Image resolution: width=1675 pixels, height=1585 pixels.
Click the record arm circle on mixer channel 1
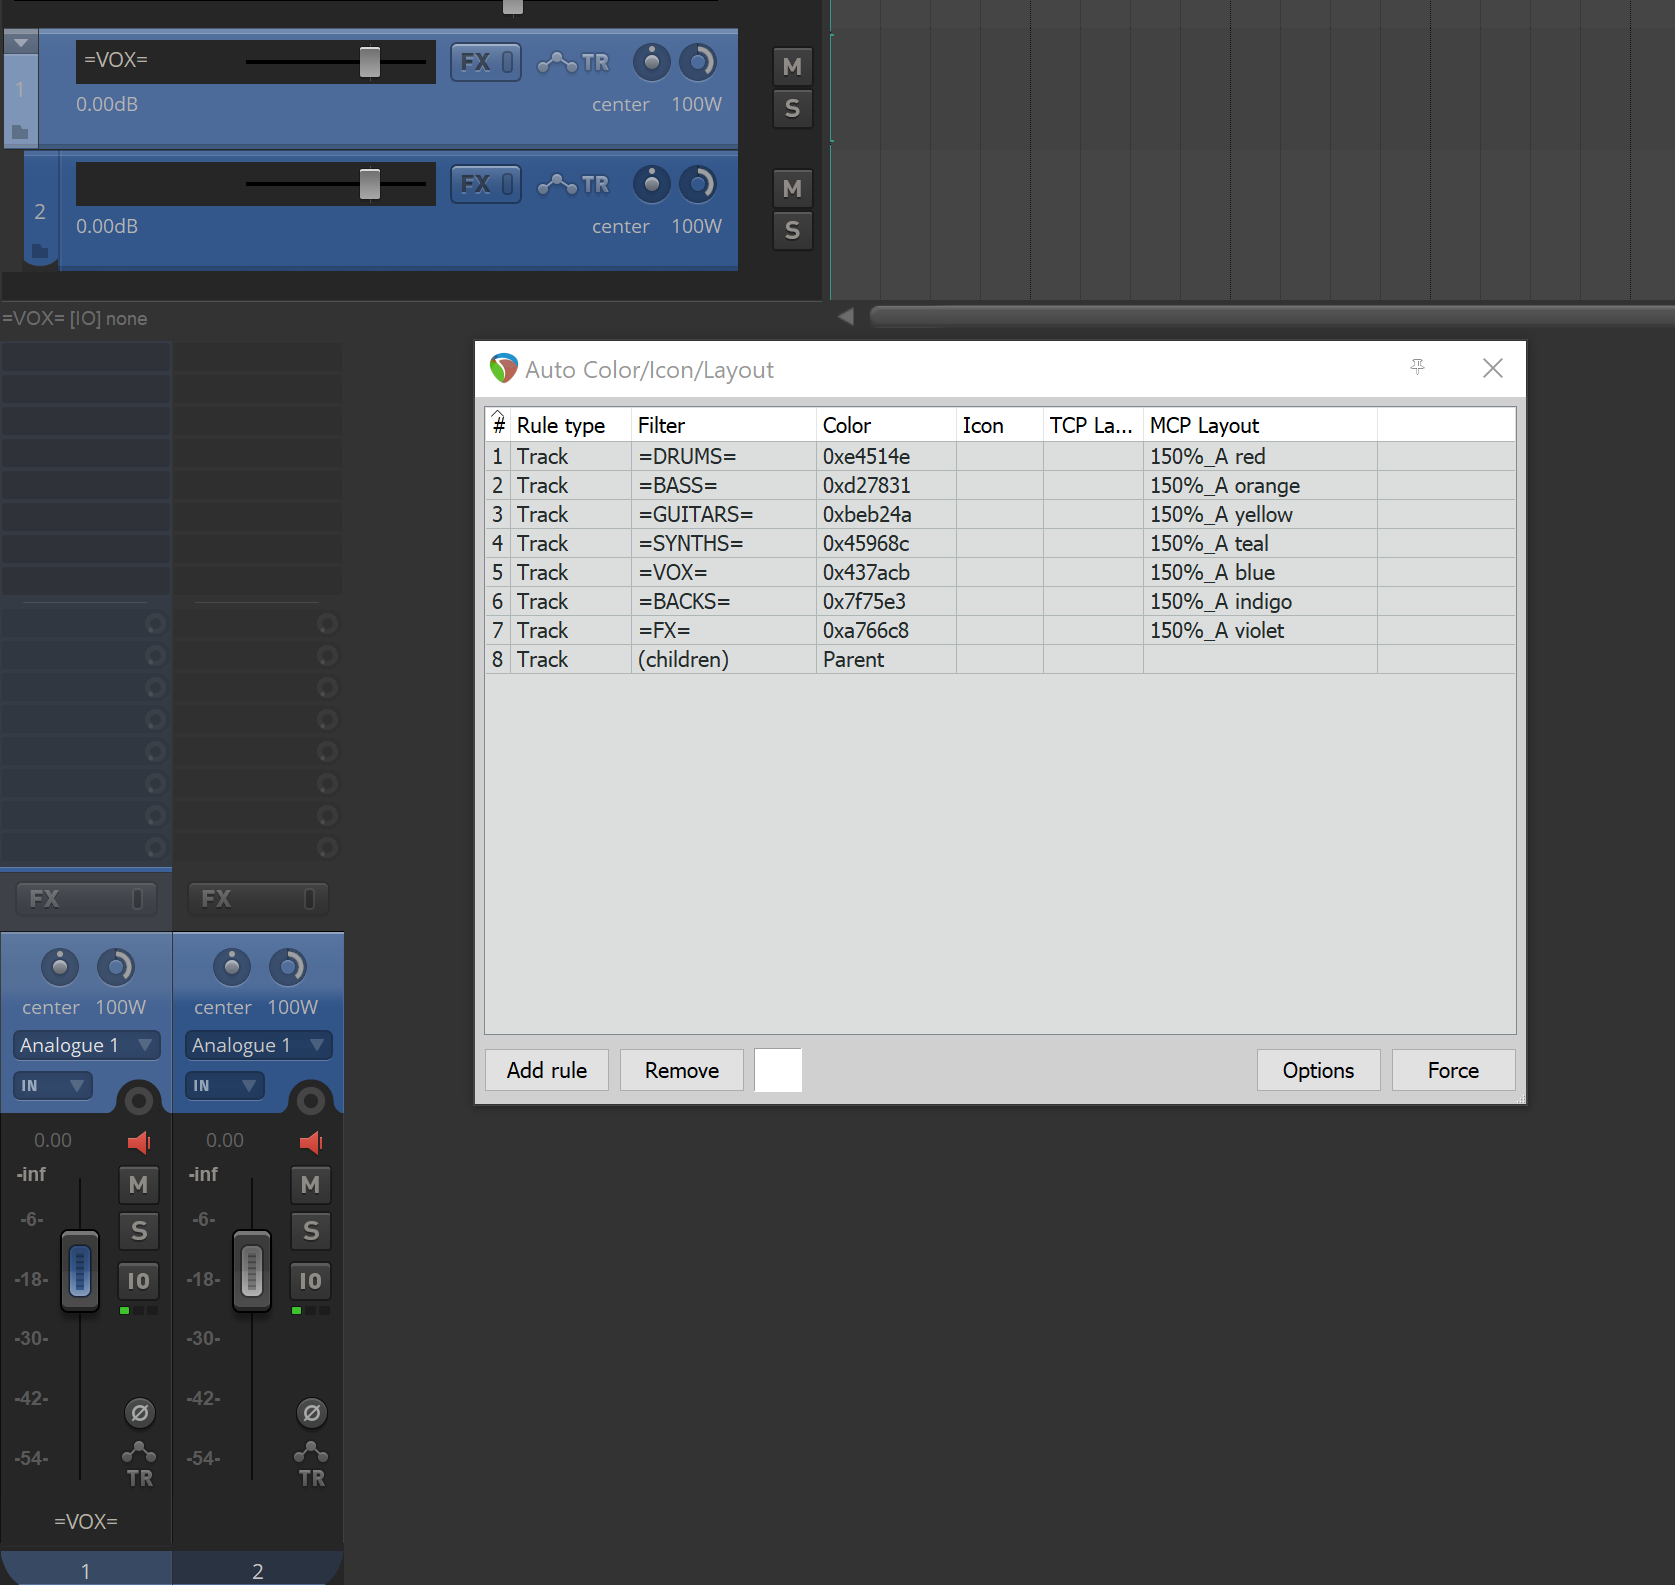(139, 1101)
